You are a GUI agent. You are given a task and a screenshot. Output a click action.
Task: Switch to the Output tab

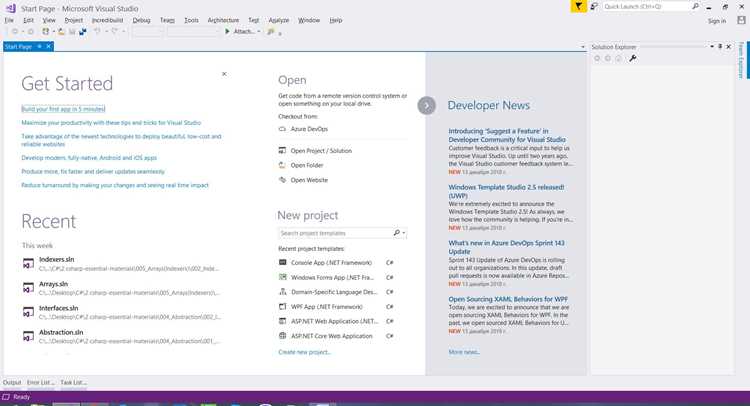tap(12, 383)
